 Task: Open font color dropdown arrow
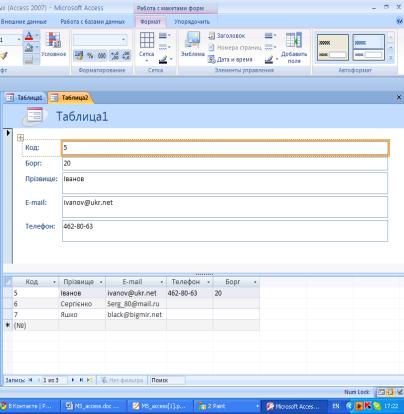pyautogui.click(x=37, y=36)
